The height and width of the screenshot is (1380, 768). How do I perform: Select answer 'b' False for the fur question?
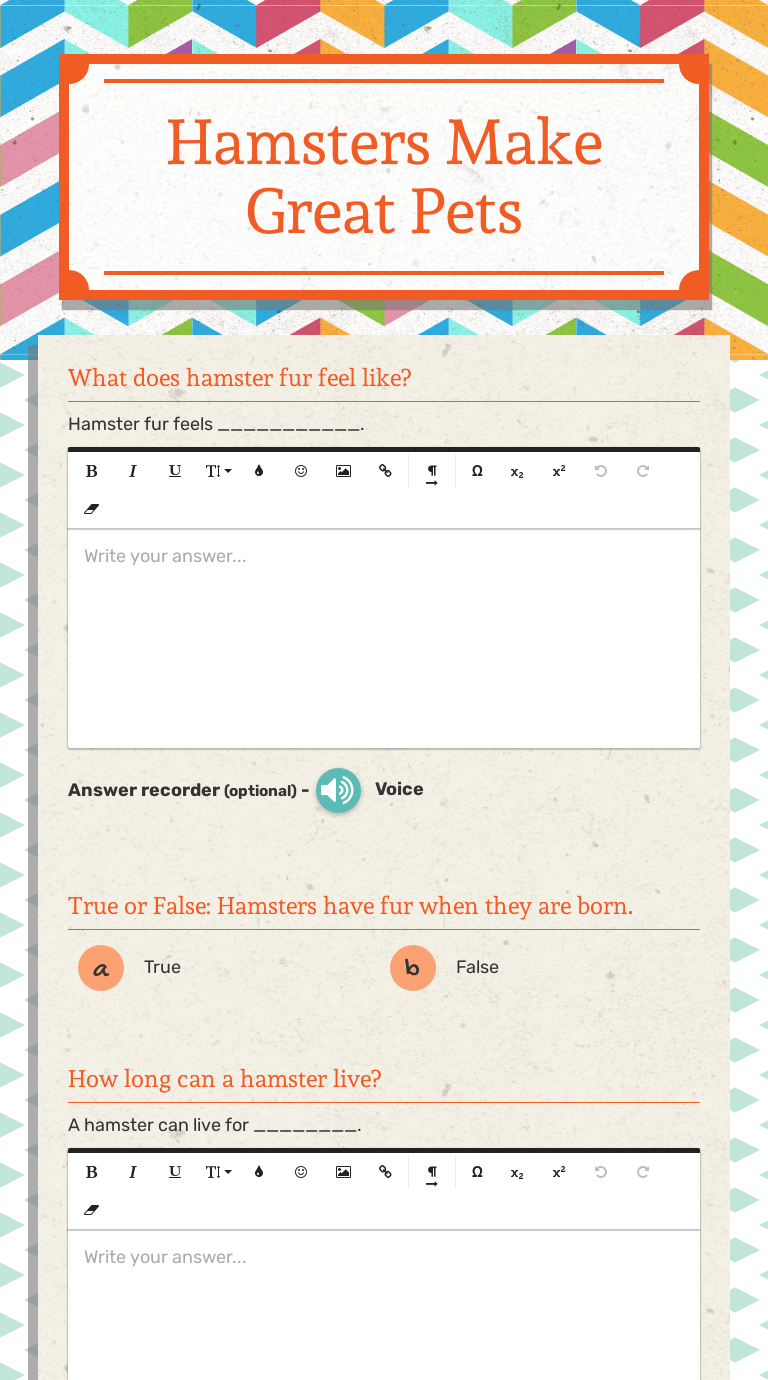click(413, 967)
